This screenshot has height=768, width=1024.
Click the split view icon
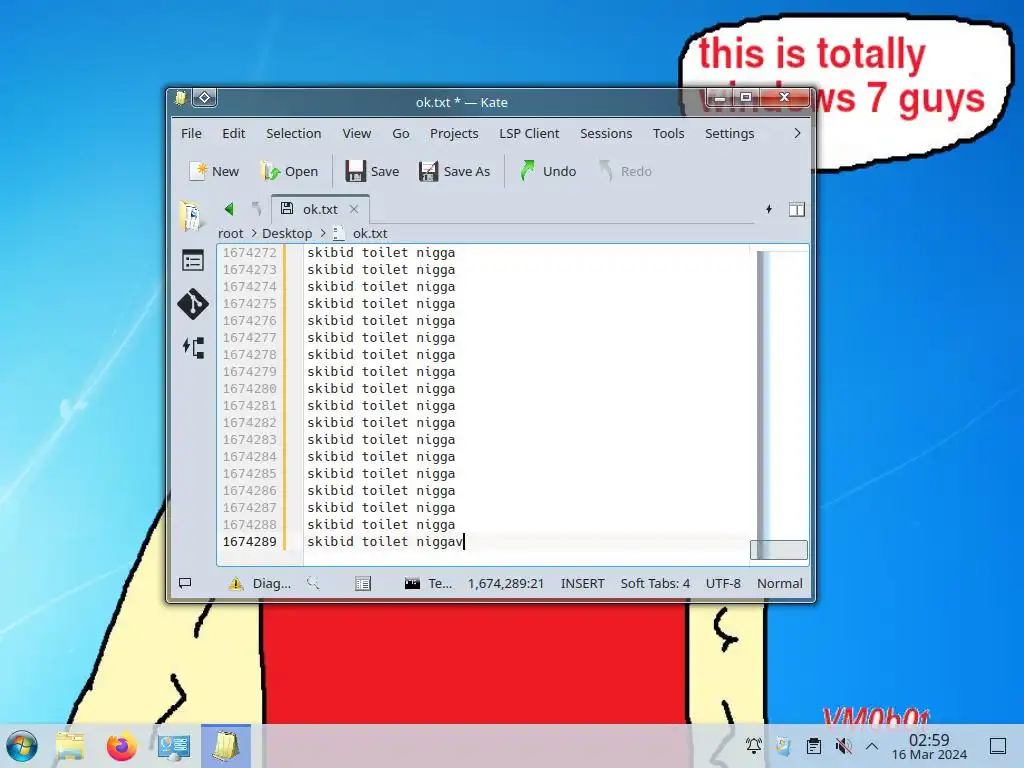[797, 210]
